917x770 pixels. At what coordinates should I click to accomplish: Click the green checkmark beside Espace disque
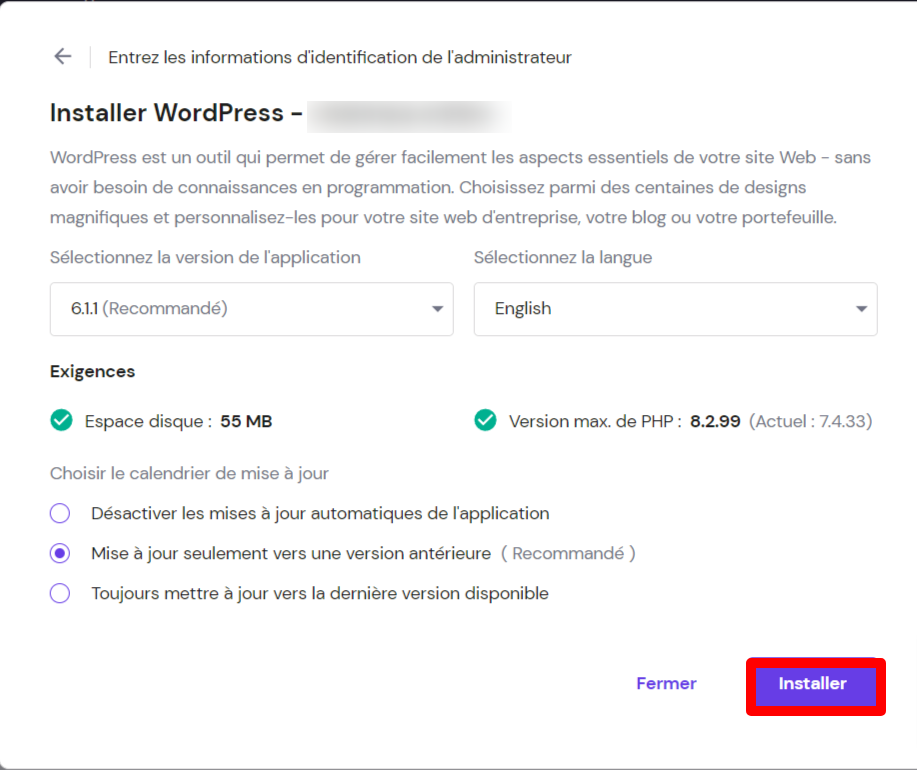click(61, 421)
